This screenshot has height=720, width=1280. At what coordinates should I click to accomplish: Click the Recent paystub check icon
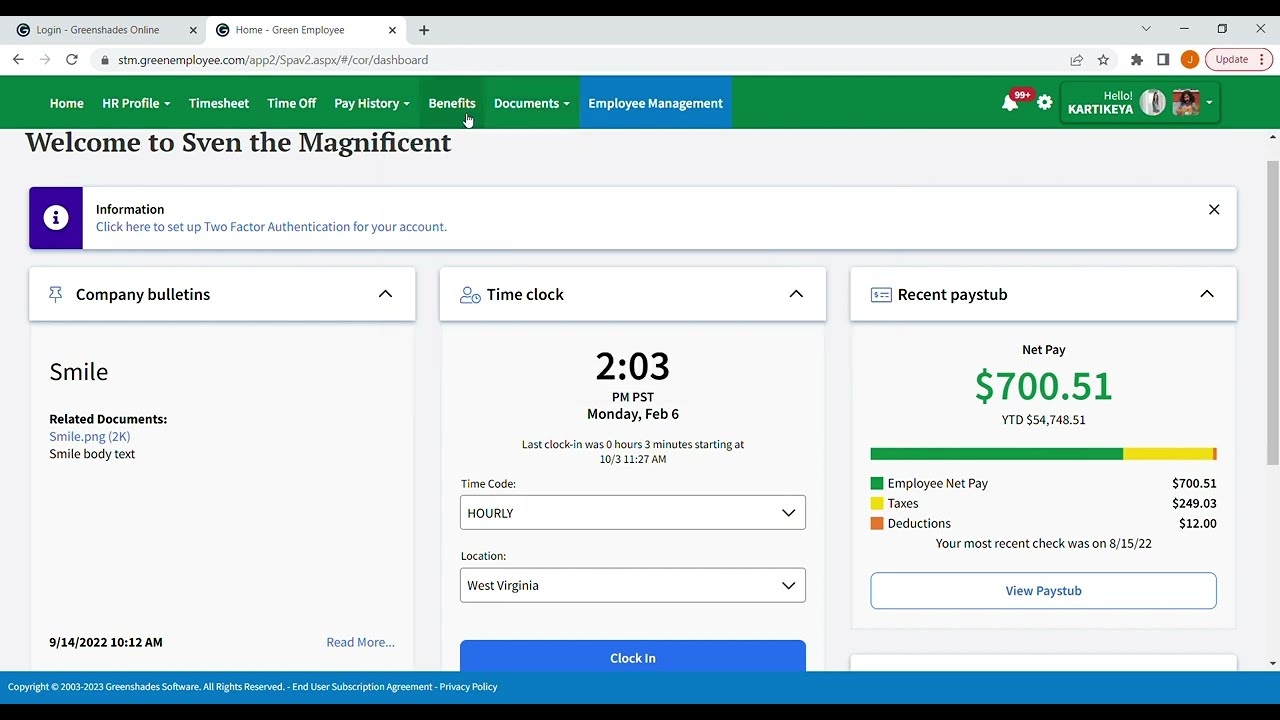click(x=881, y=294)
